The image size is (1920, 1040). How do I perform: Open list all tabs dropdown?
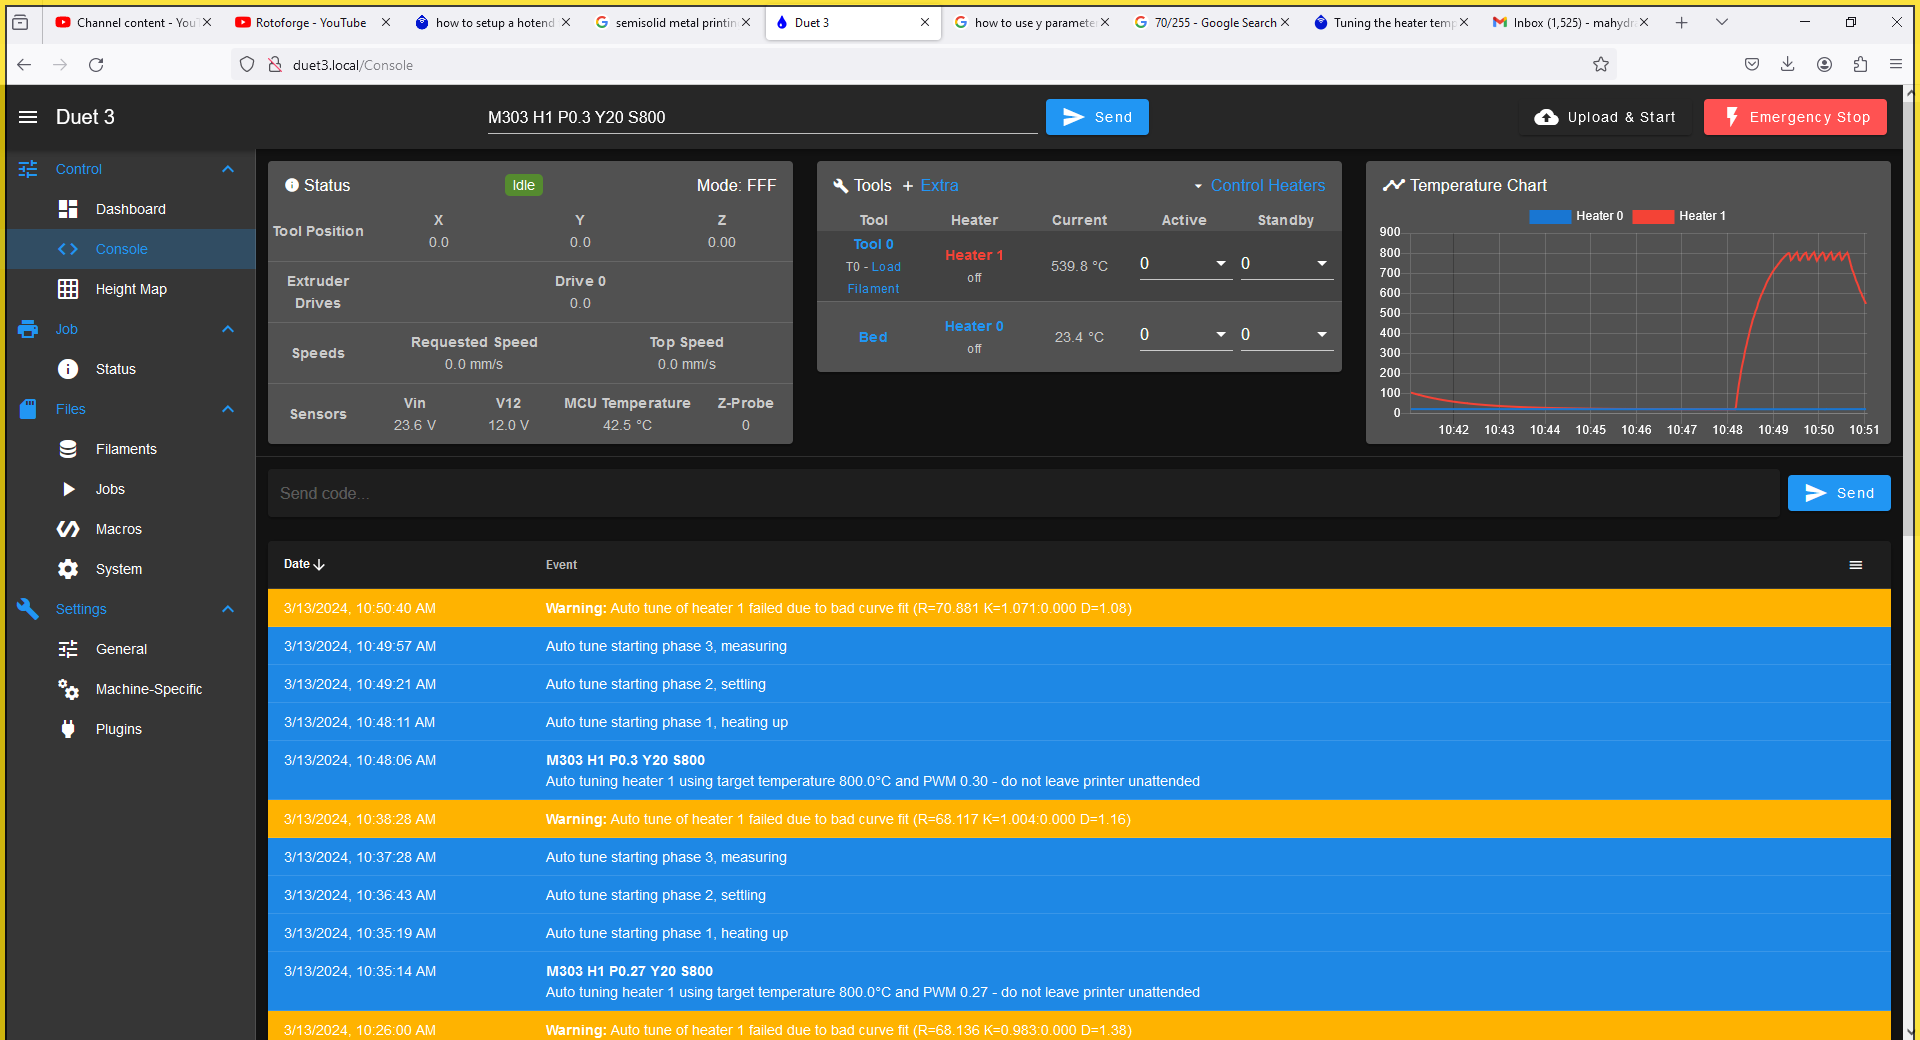coord(1722,22)
